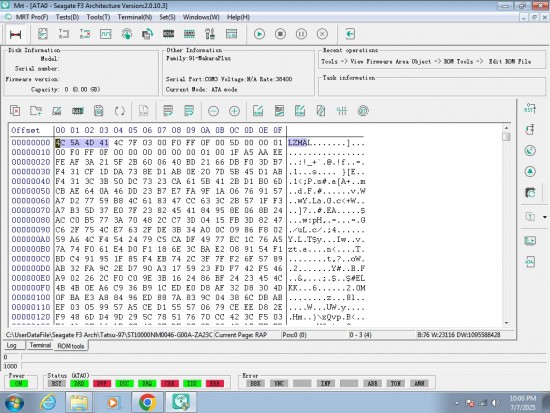Switch to the Terminal tab
The image size is (550, 413).
(40, 345)
